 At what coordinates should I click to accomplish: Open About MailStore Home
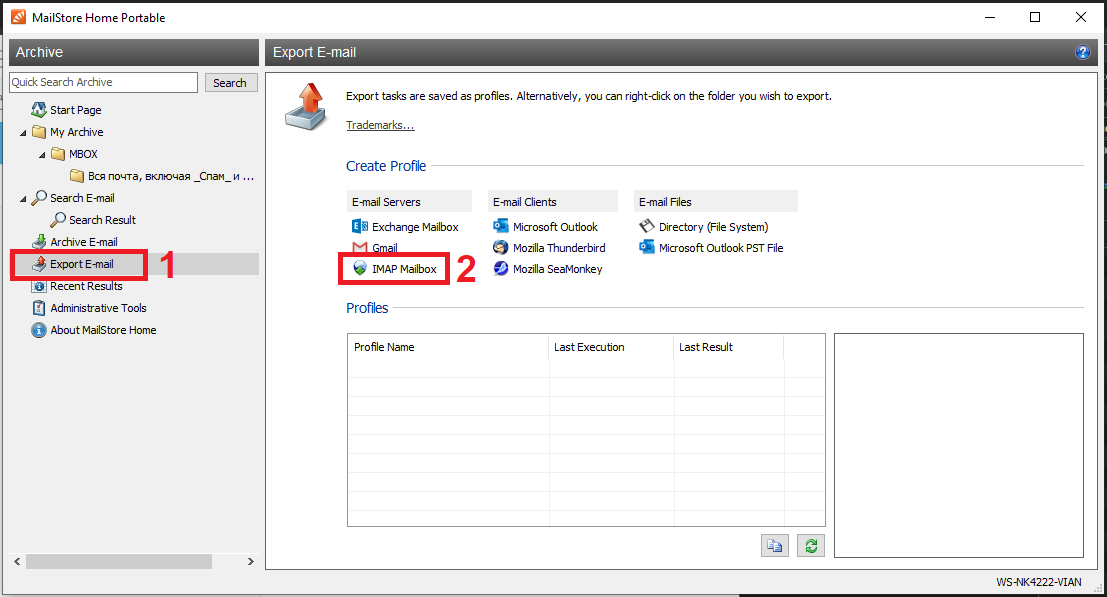coord(103,330)
